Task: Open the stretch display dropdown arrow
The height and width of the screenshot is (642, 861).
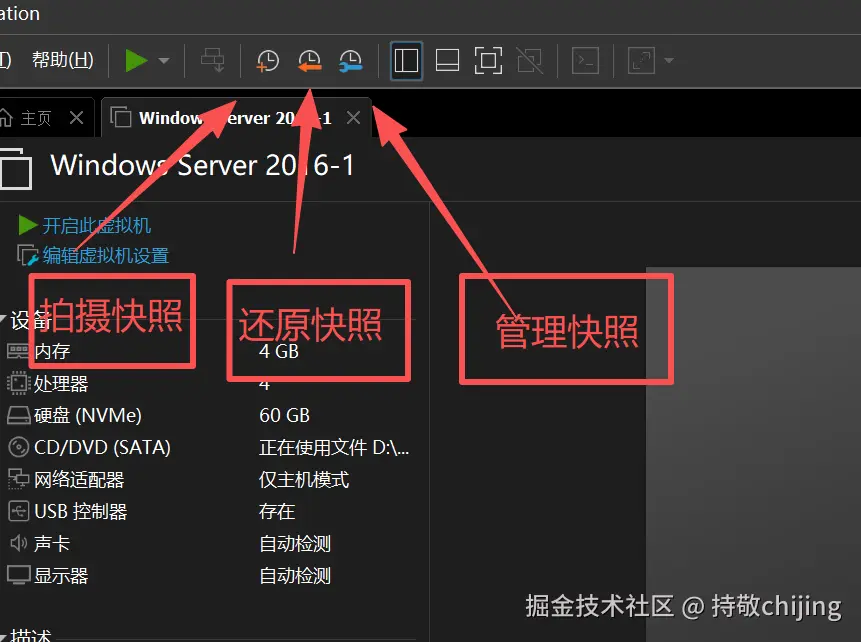Action: 669,60
